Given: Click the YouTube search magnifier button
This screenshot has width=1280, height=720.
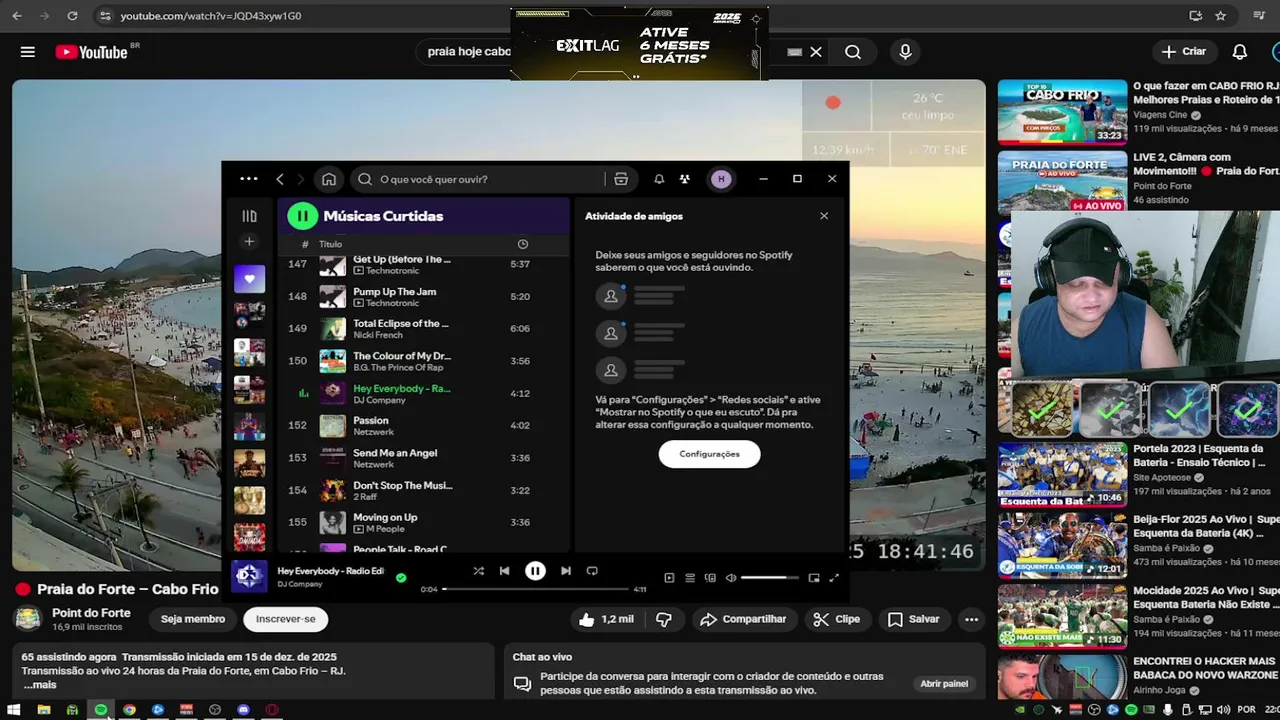Looking at the screenshot, I should point(853,52).
